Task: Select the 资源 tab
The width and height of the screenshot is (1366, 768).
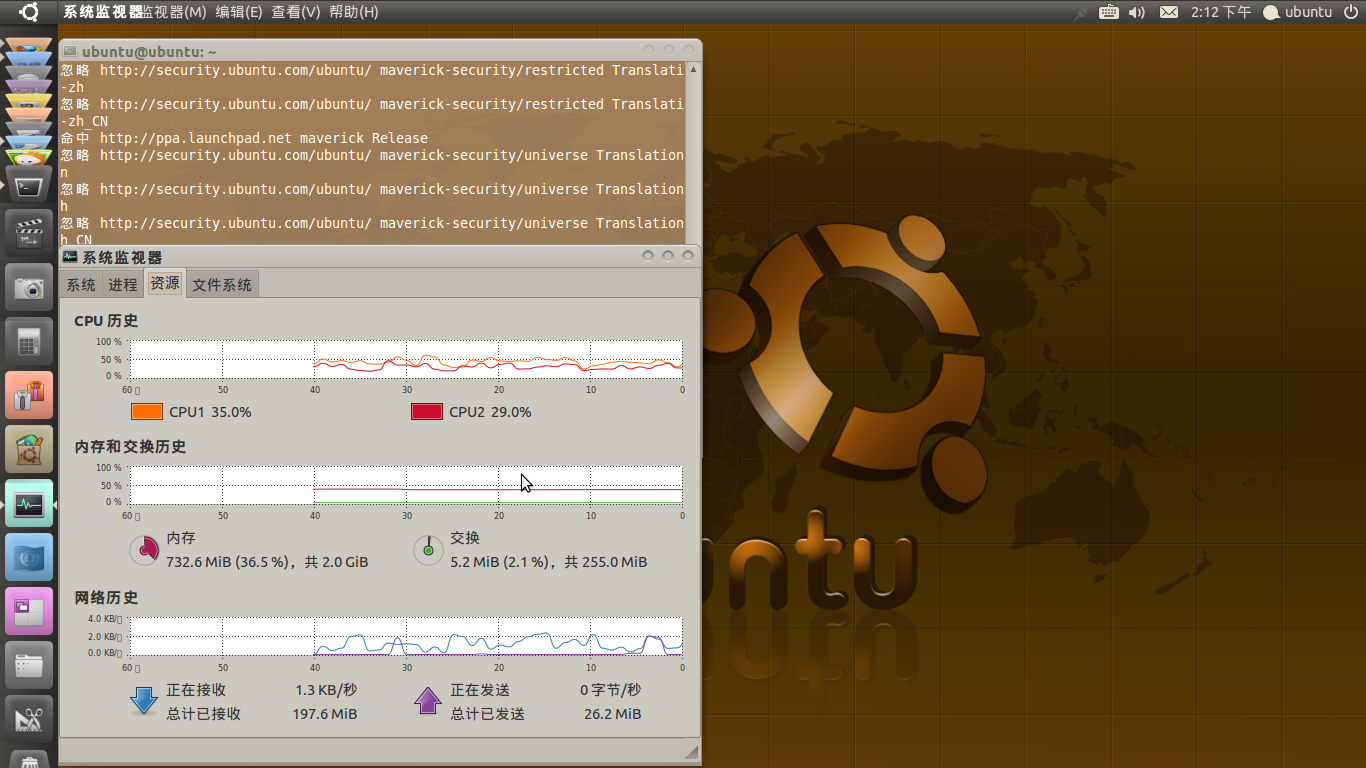Action: coord(165,283)
